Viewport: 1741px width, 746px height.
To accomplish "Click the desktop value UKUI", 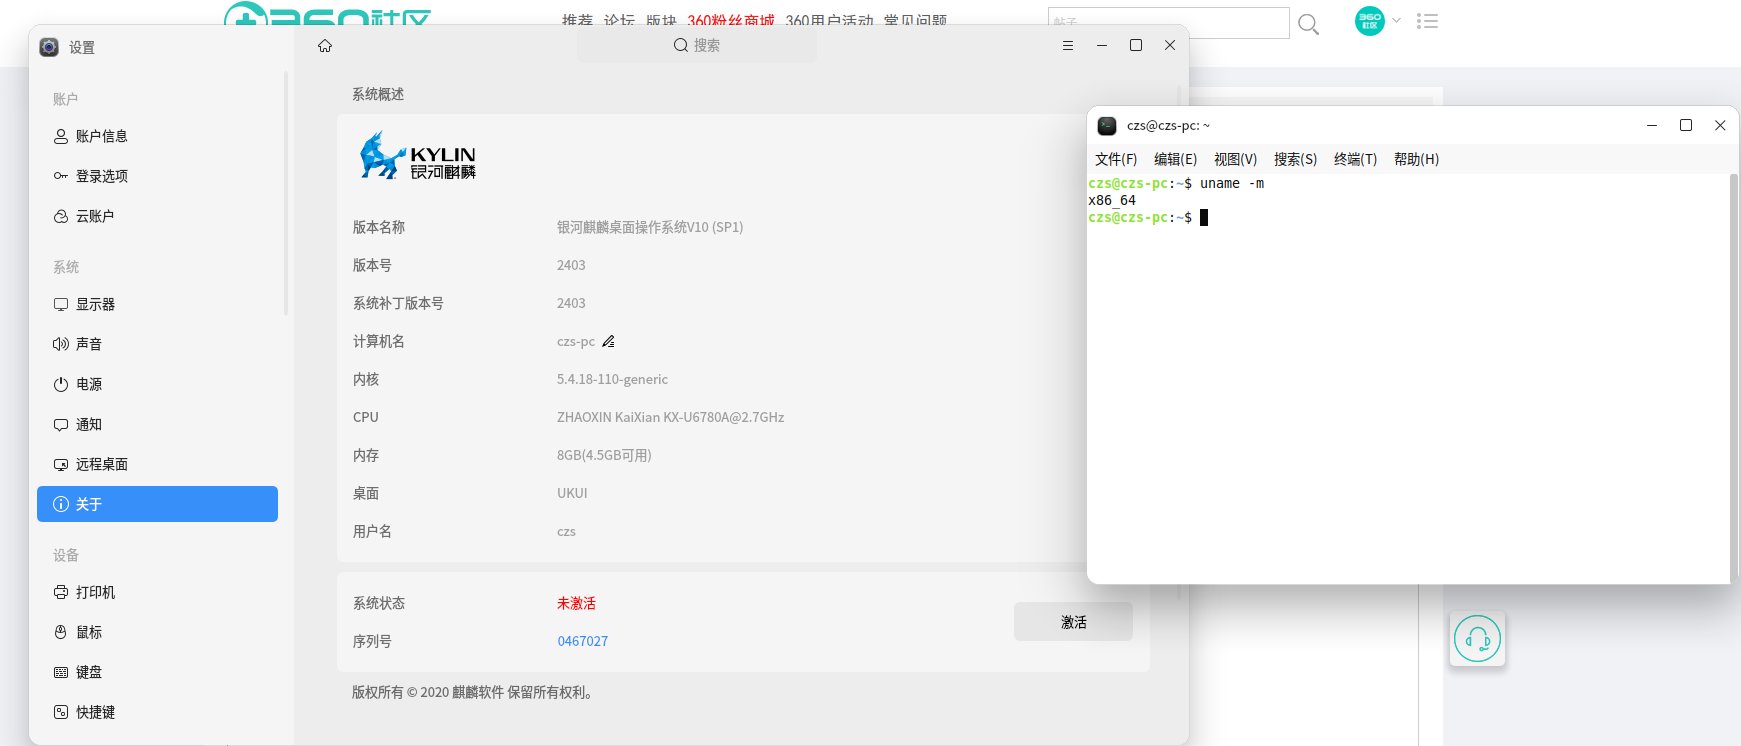I will [x=572, y=494].
